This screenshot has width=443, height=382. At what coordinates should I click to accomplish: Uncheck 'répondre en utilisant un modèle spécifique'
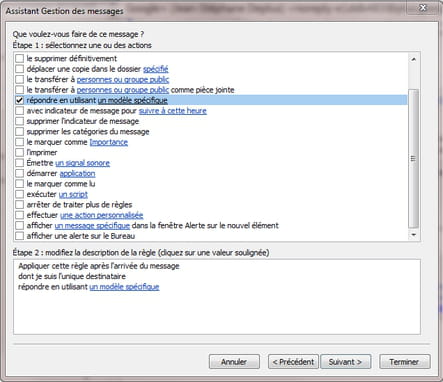click(x=19, y=100)
